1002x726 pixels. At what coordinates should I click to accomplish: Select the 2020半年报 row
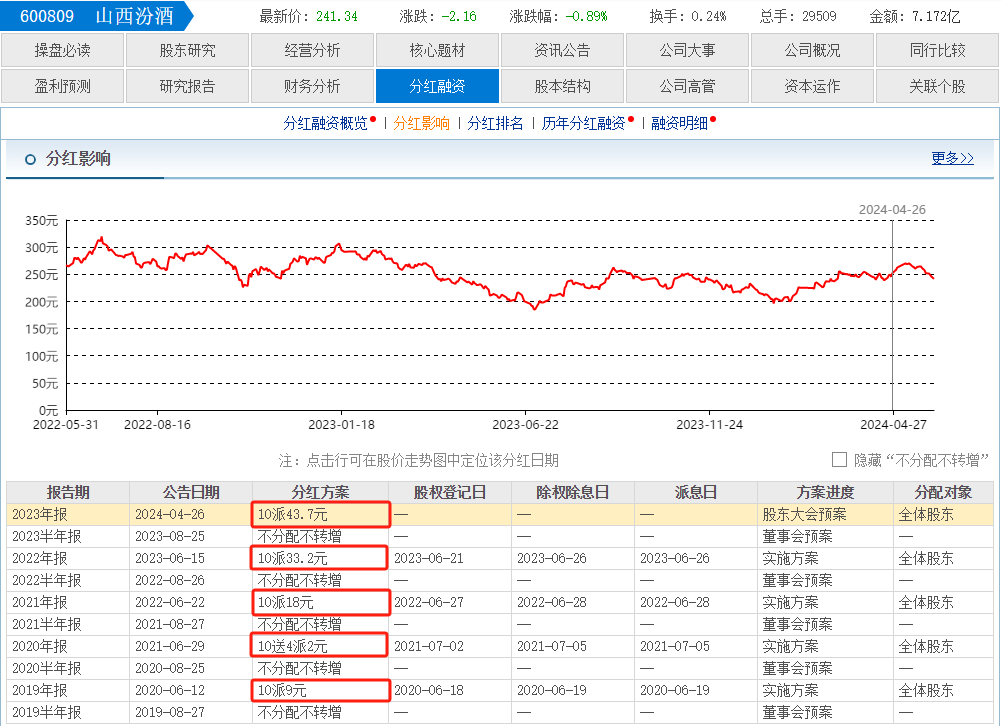coord(500,668)
